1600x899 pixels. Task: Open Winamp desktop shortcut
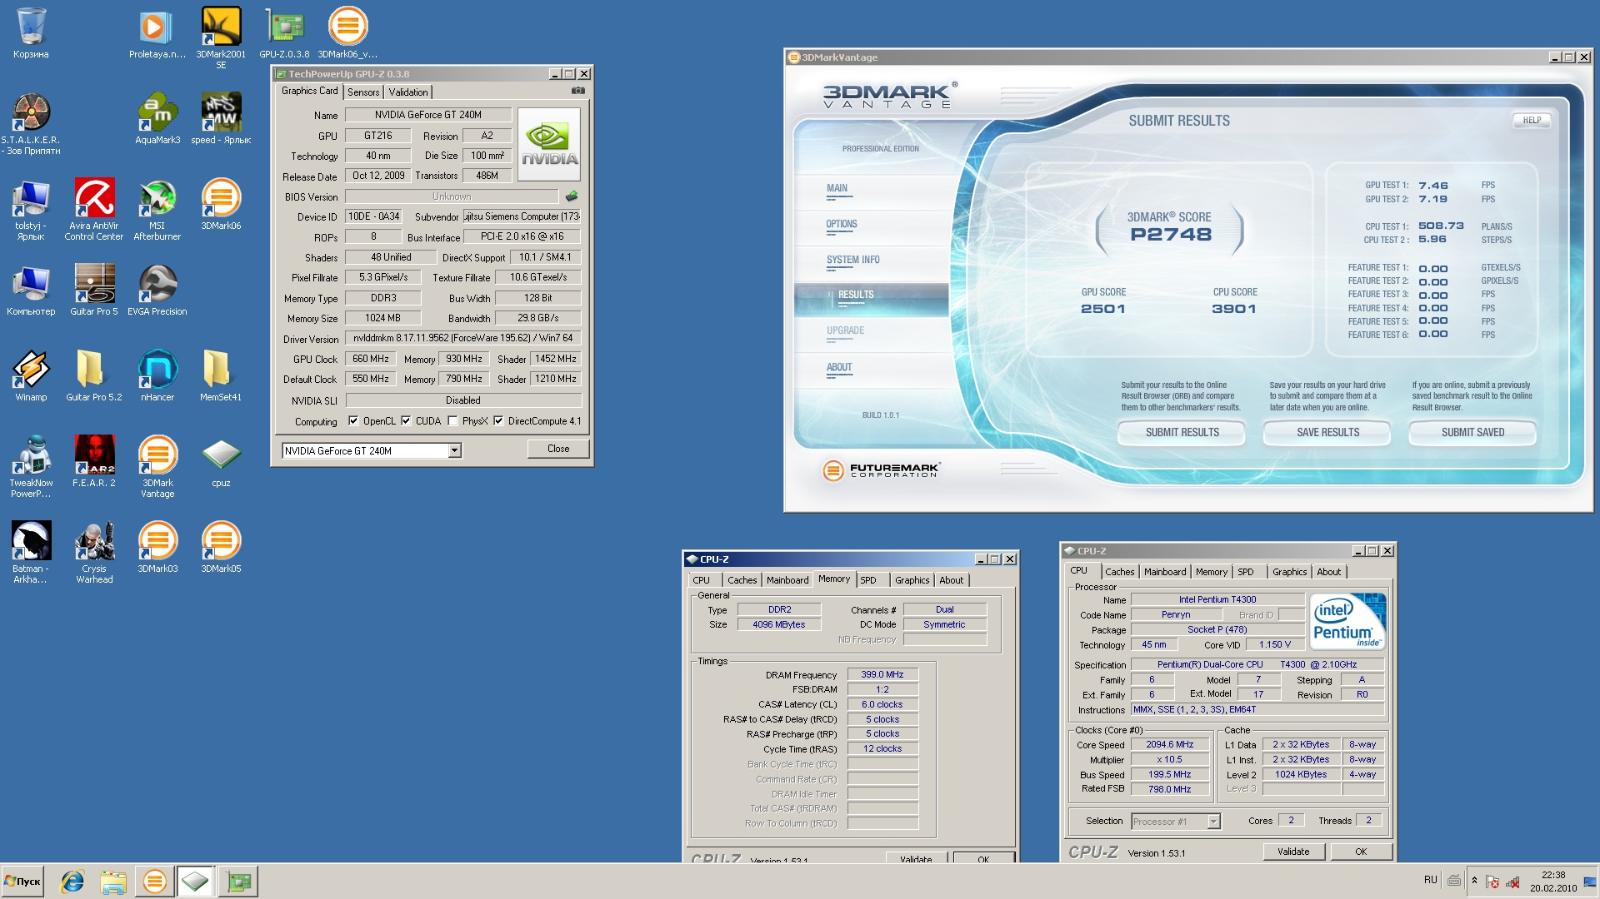31,377
